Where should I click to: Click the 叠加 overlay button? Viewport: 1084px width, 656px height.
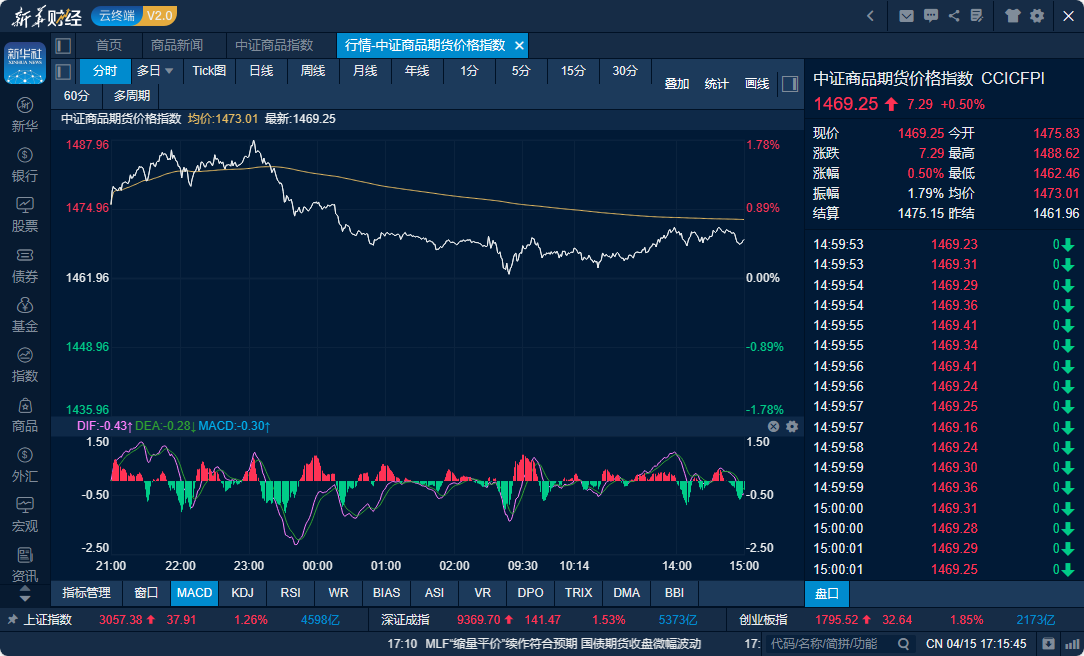[677, 84]
